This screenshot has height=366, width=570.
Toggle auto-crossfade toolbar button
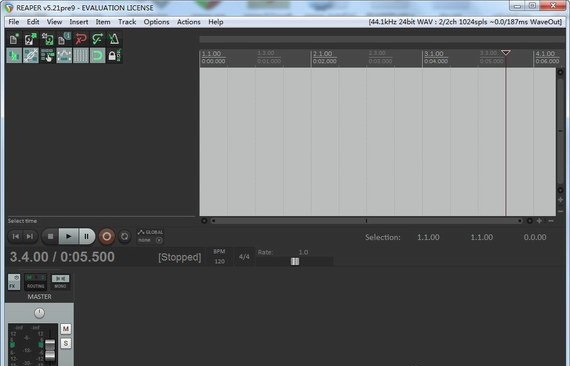pyautogui.click(x=14, y=56)
